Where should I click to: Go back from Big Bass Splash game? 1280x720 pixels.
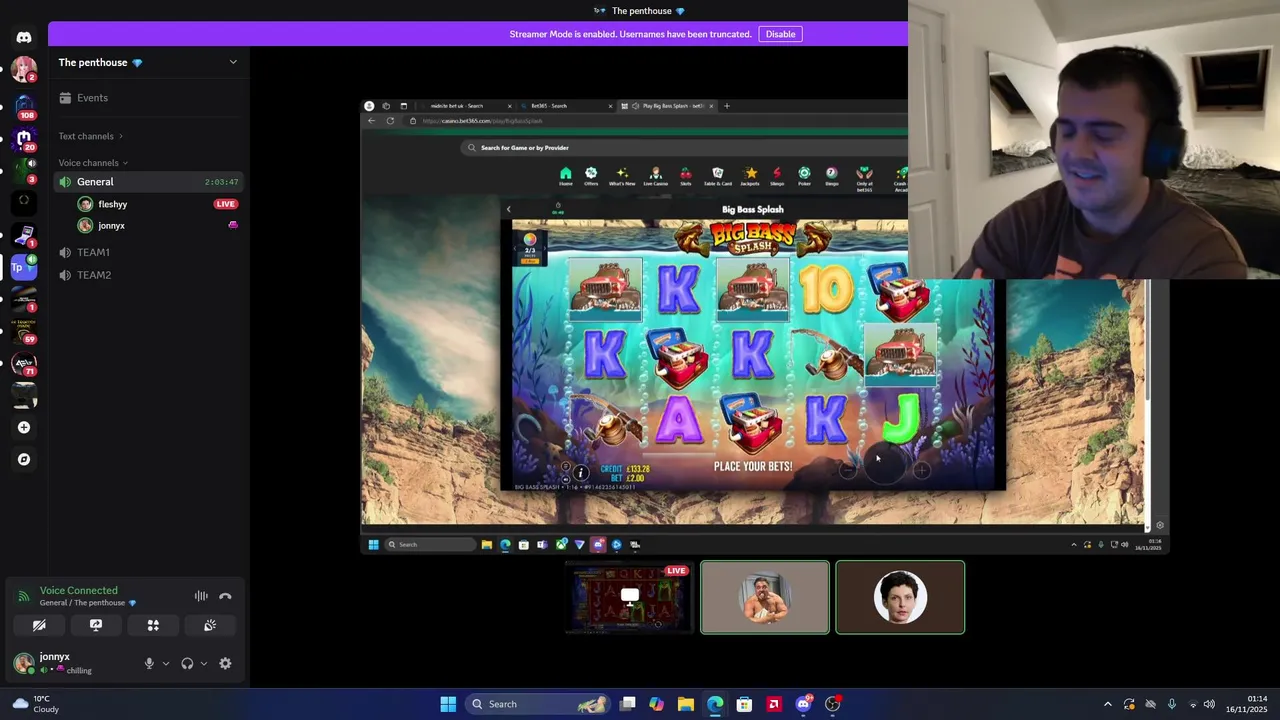[x=508, y=209]
